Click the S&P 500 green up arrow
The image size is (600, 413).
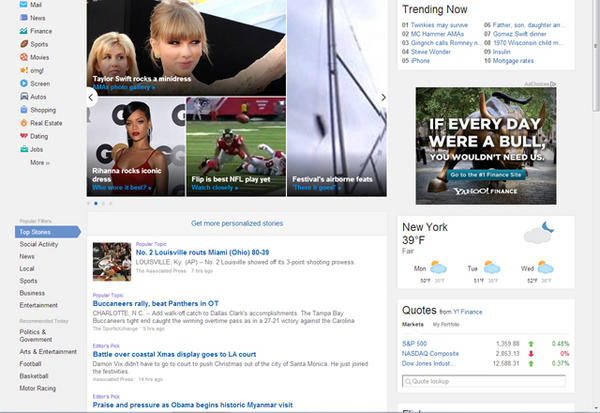(x=531, y=344)
